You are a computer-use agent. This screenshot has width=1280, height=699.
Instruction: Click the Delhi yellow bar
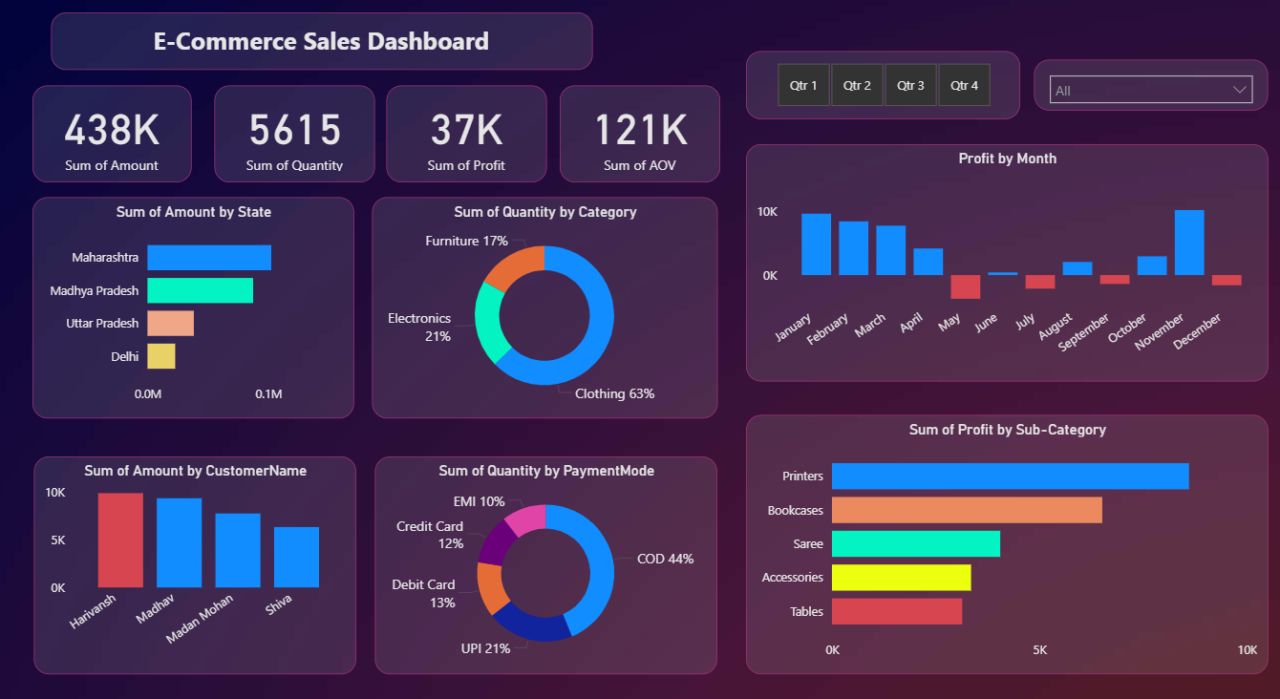tap(161, 356)
